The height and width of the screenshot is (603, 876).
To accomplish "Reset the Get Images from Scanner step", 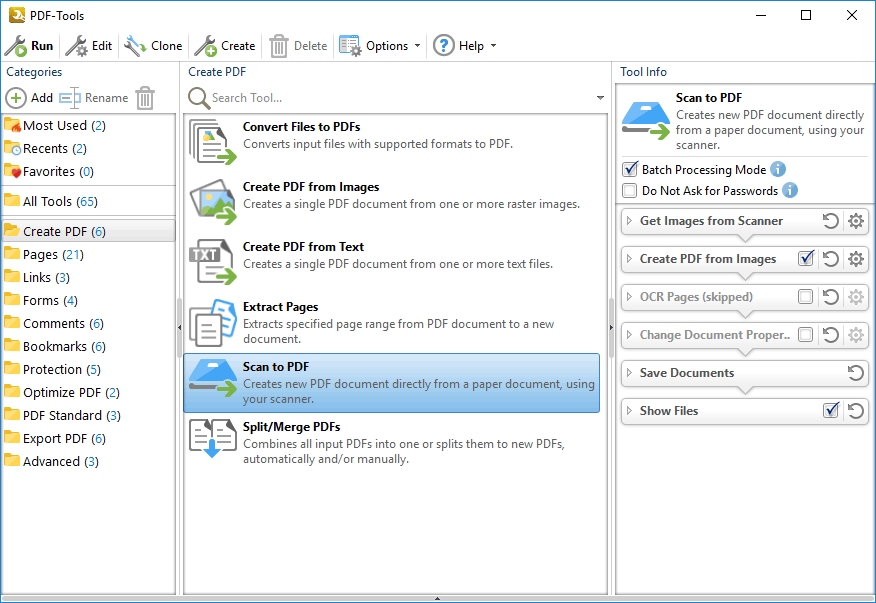I will pyautogui.click(x=830, y=221).
